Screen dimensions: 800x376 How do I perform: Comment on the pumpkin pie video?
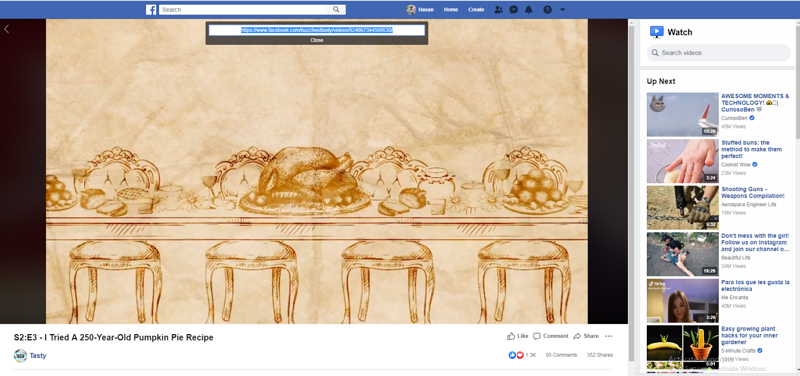(x=551, y=336)
